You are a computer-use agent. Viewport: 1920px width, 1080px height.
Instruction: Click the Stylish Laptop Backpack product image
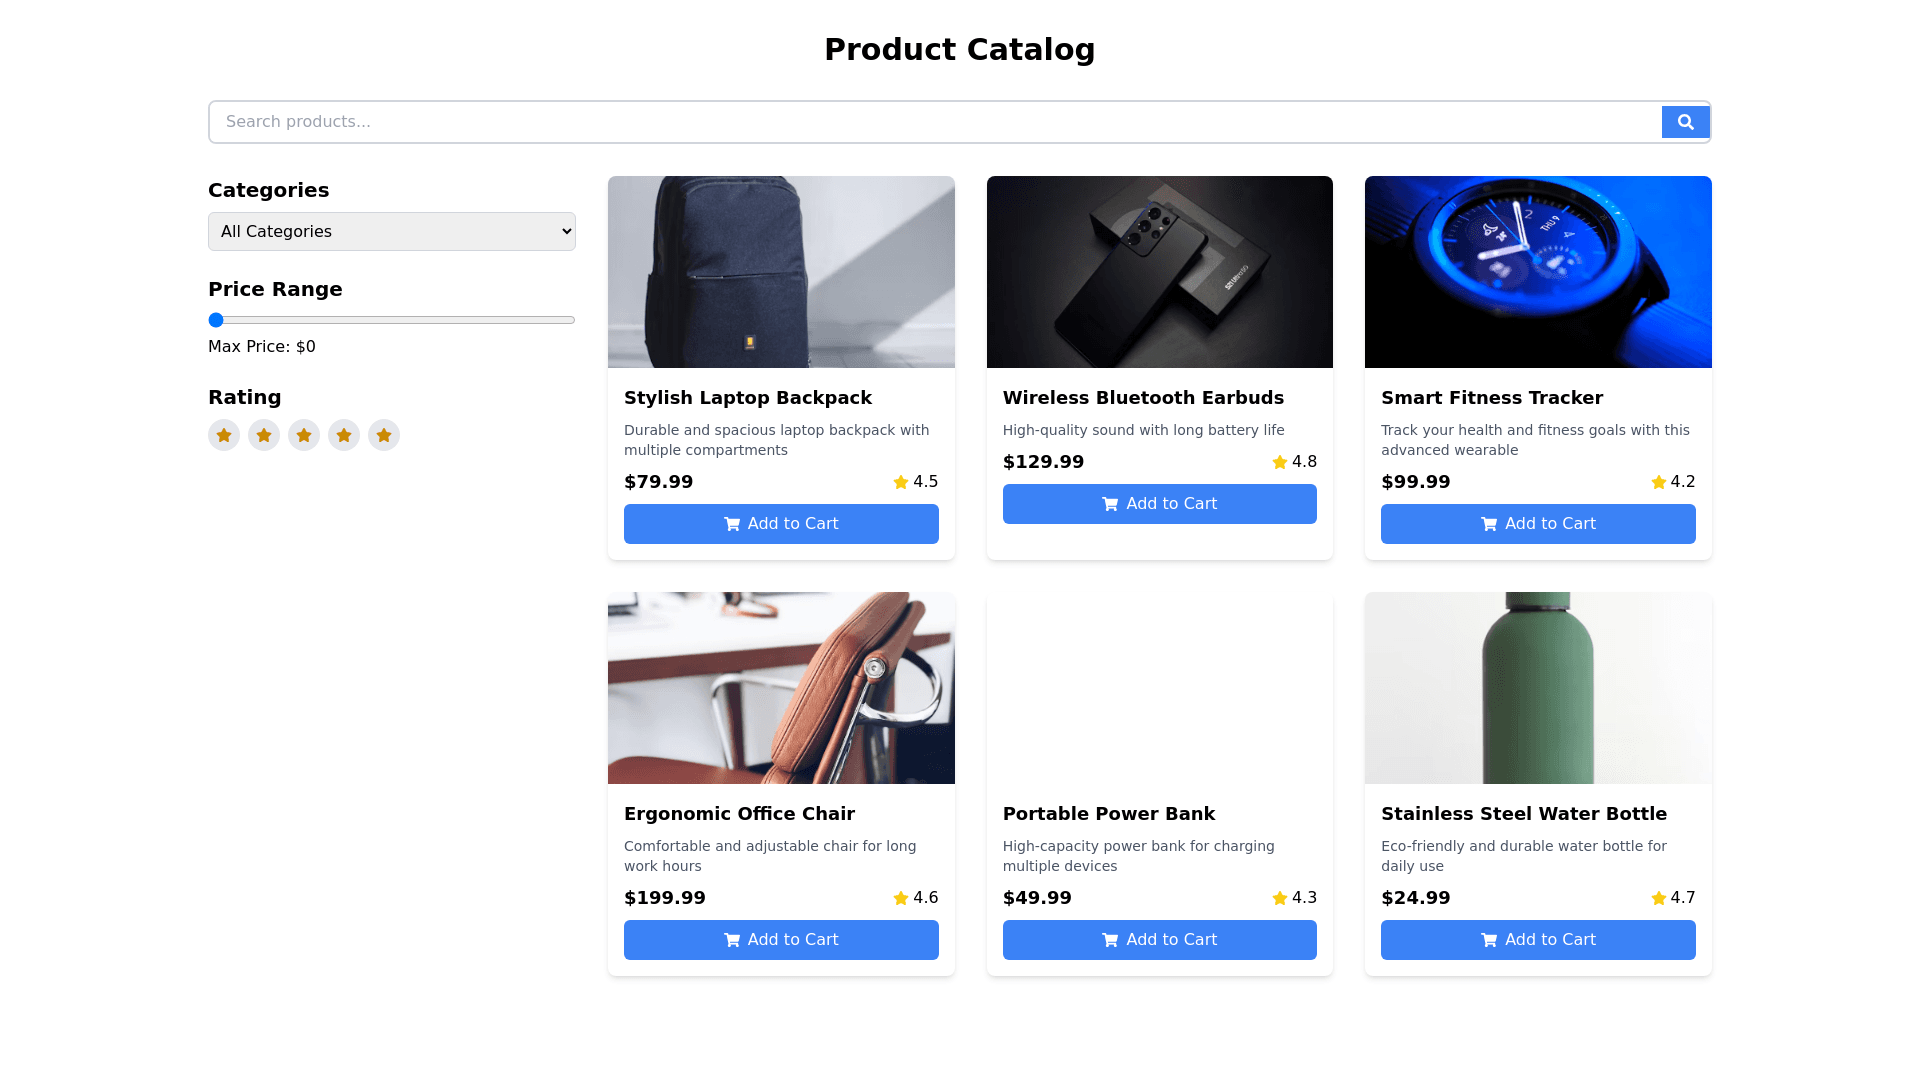pos(781,272)
